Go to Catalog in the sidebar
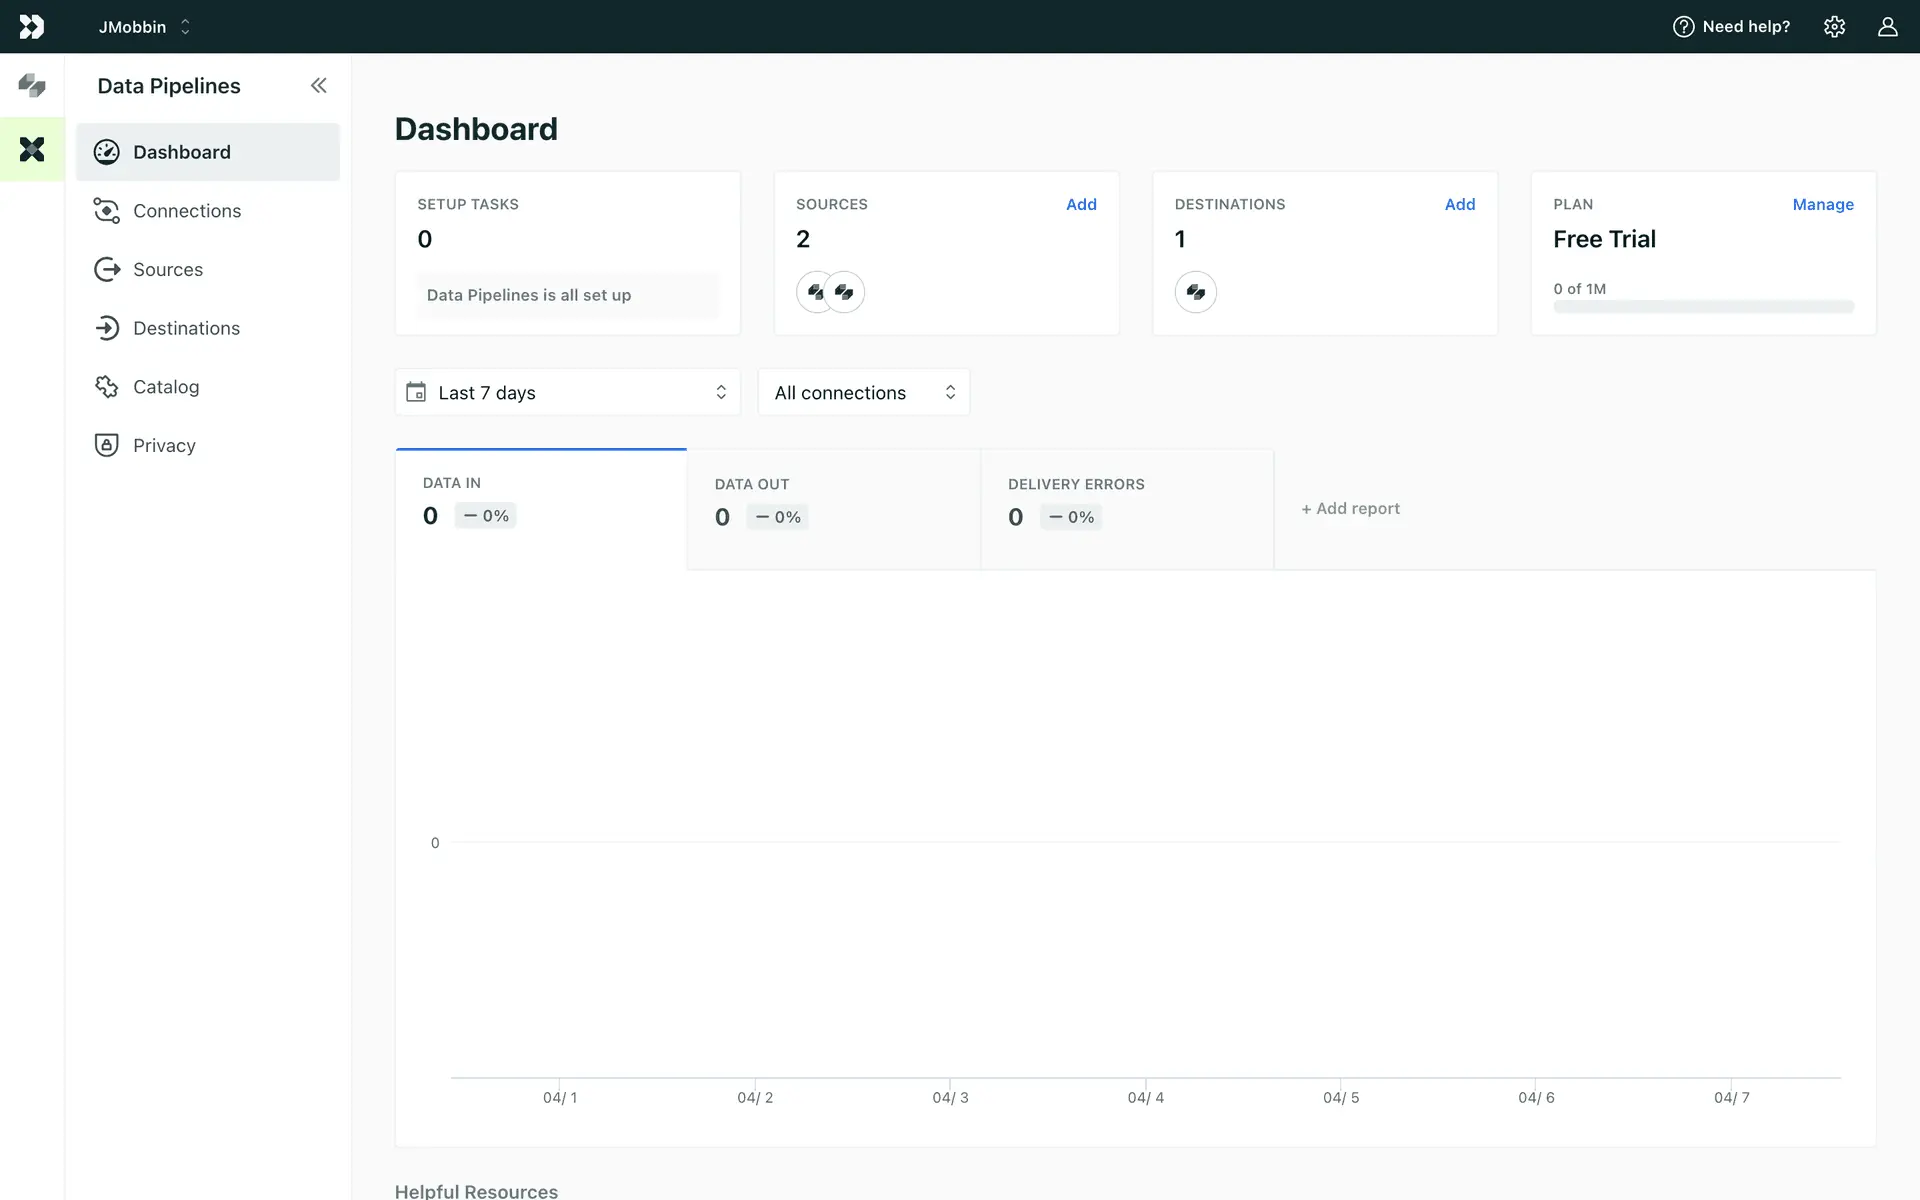This screenshot has height=1200, width=1920. click(166, 387)
